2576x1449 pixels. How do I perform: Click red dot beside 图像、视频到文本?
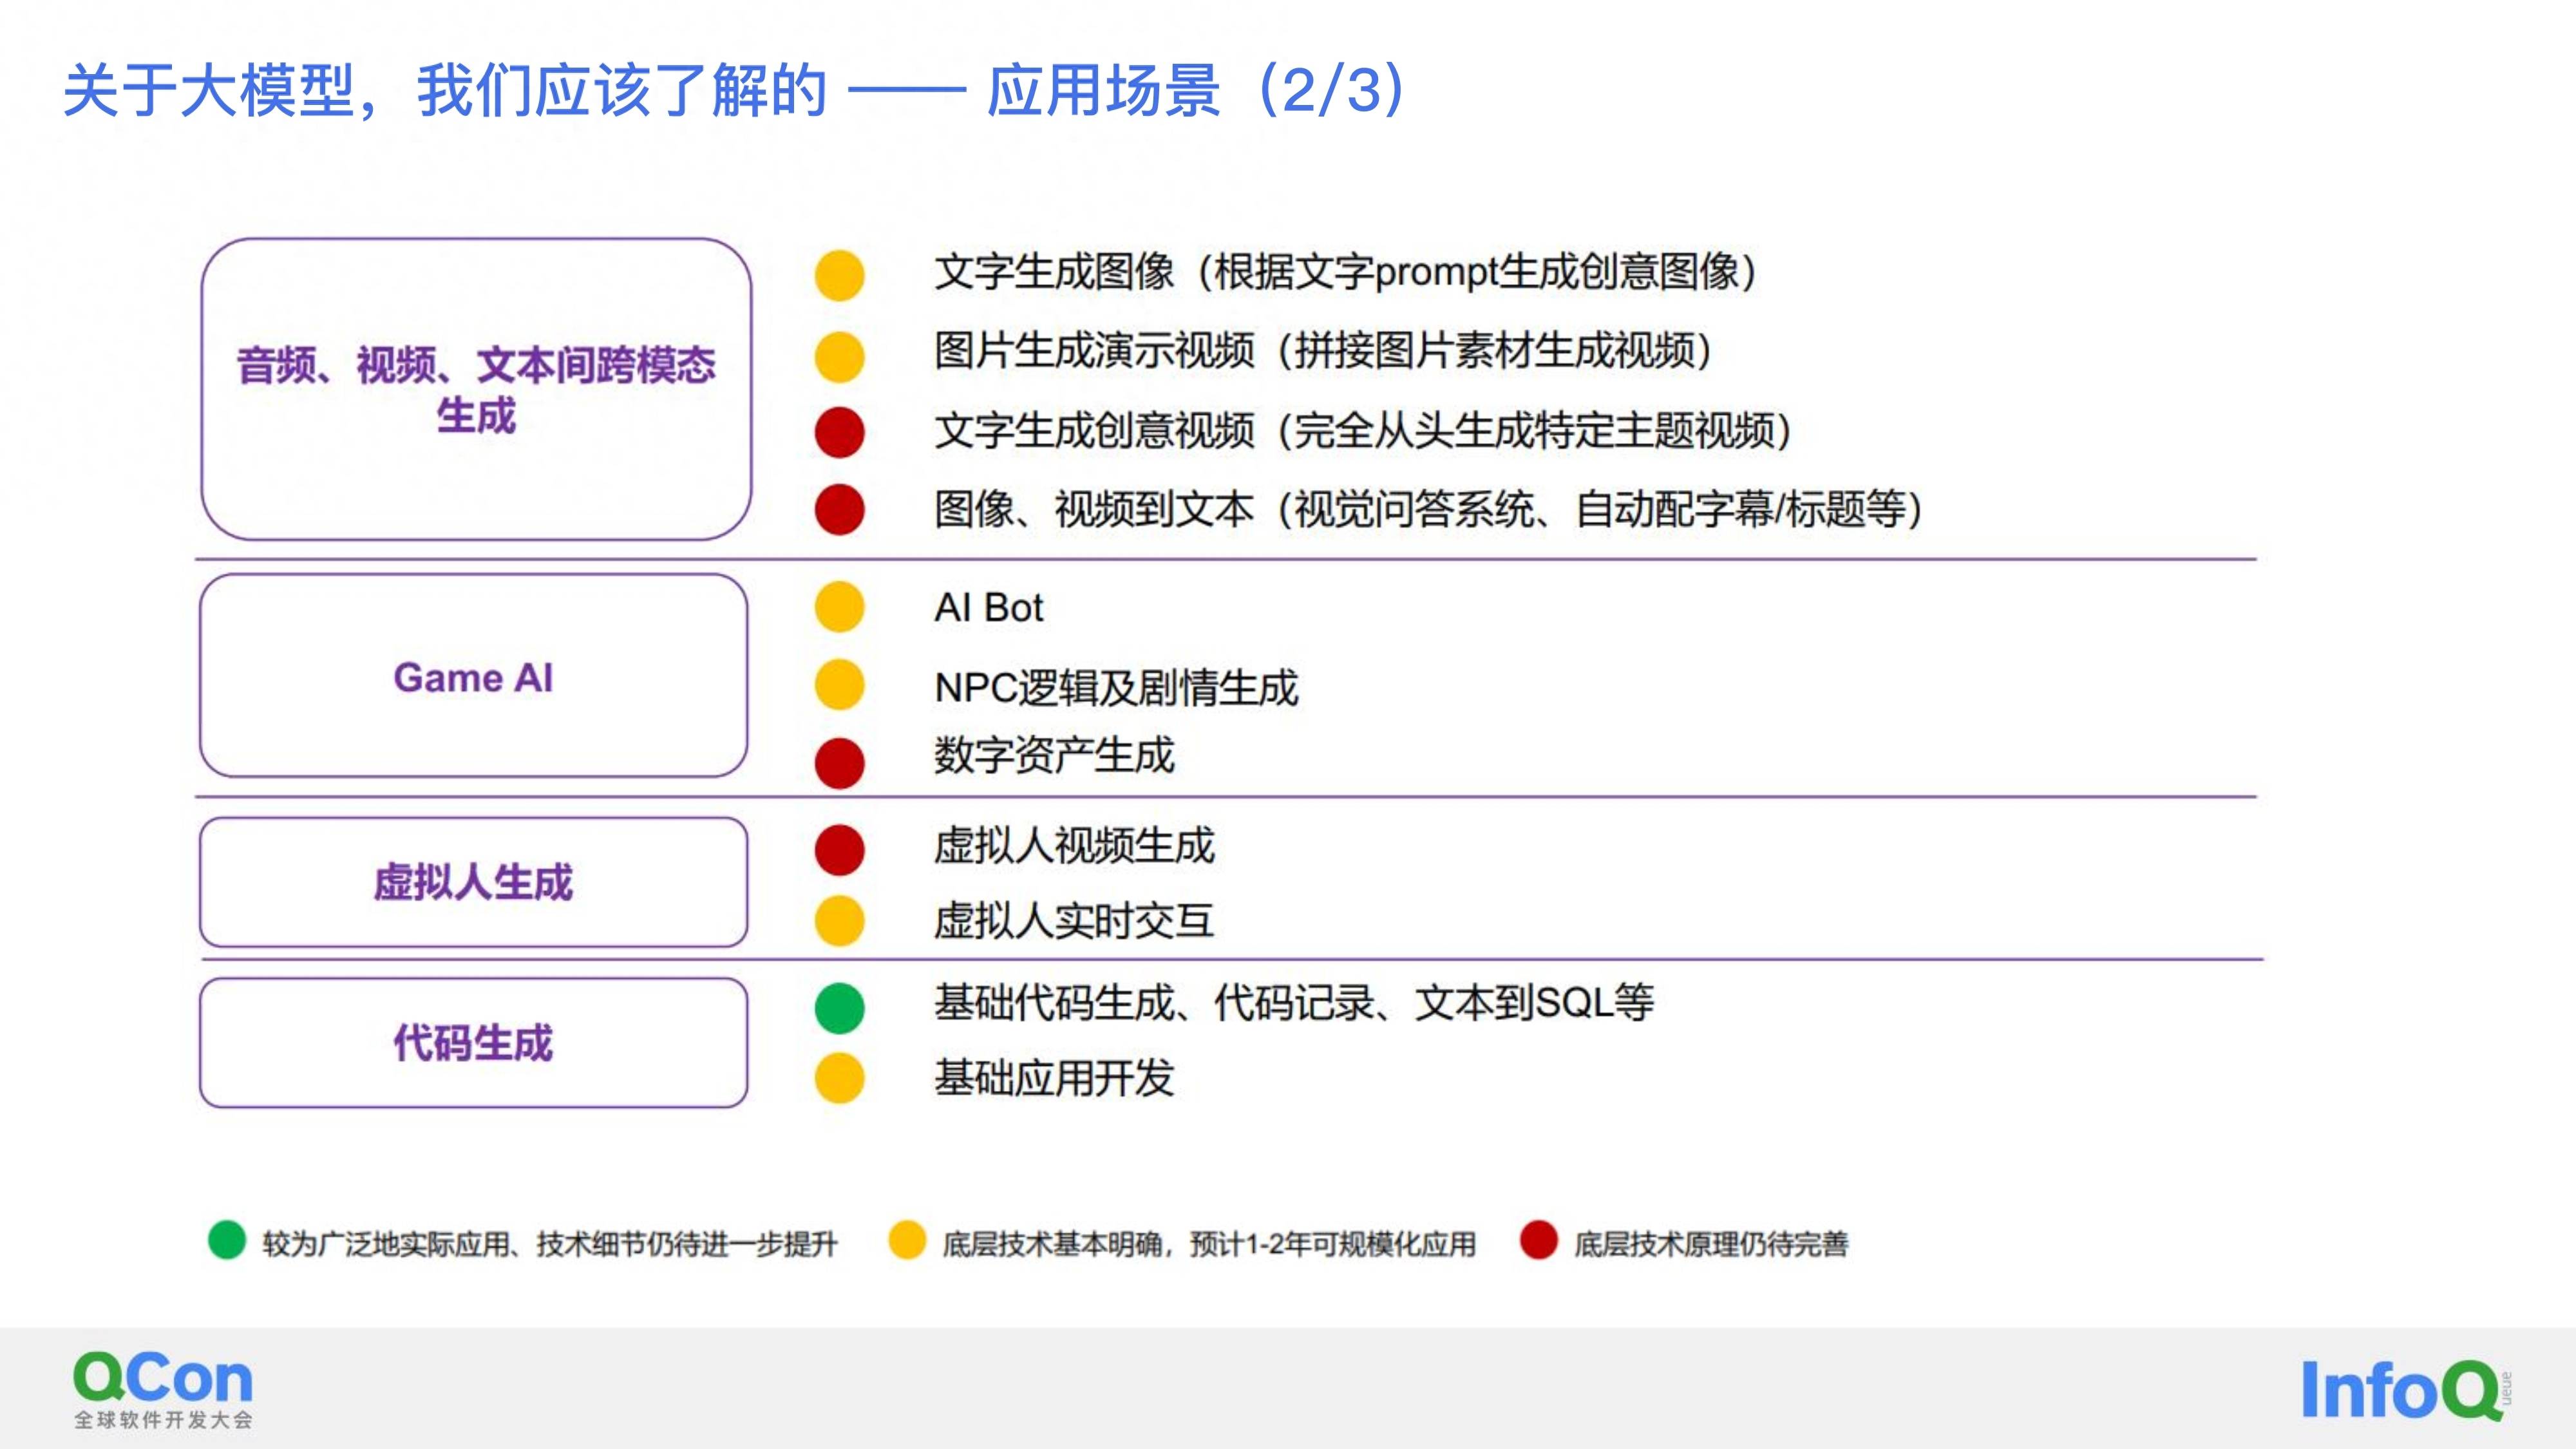pos(839,510)
